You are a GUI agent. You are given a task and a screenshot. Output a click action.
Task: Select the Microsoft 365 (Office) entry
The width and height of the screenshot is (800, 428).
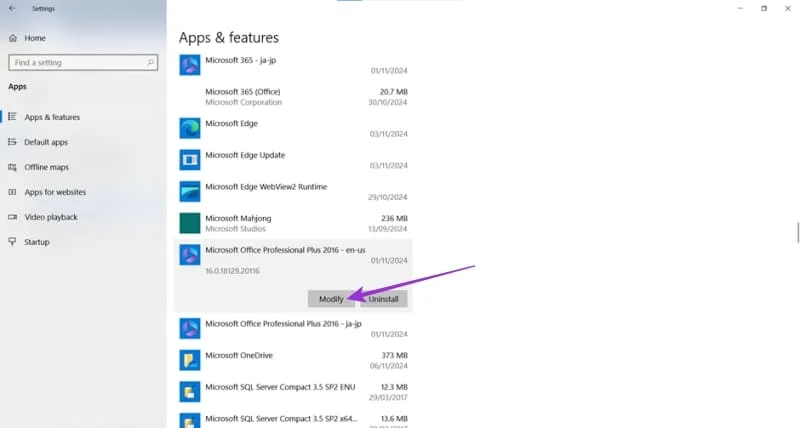tap(293, 97)
